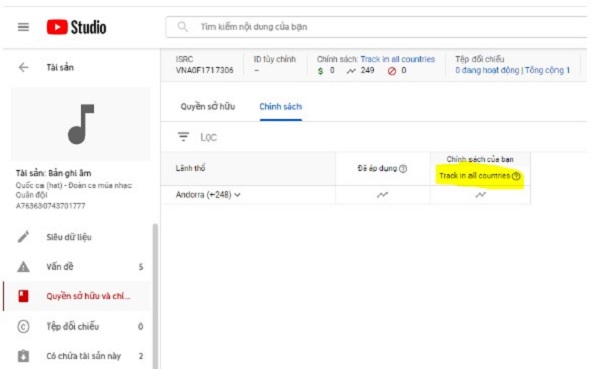Click the Lọc filter field
The image size is (600, 369).
(x=209, y=137)
